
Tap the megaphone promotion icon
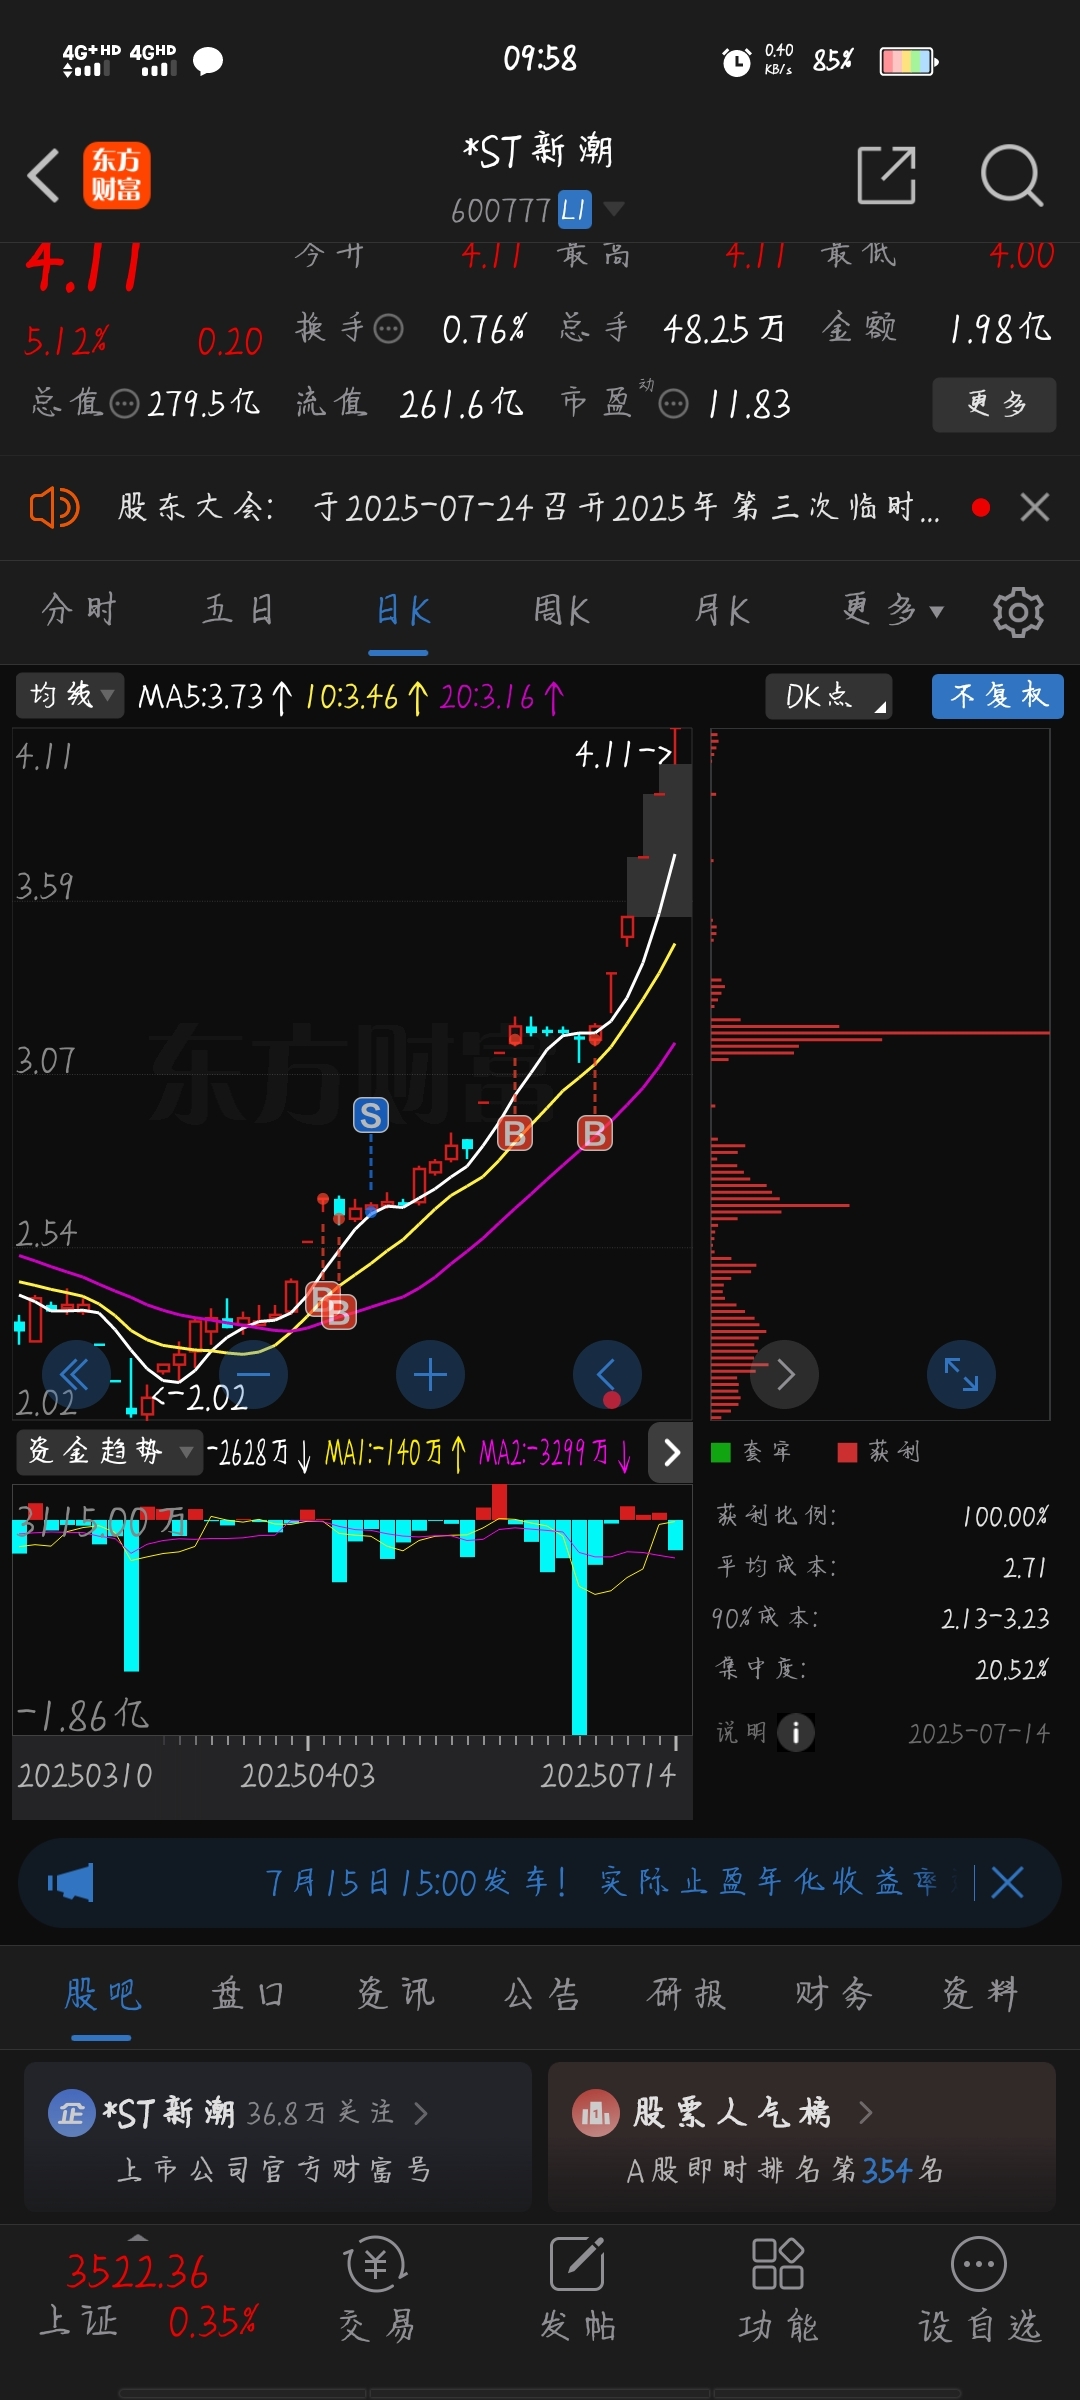coord(70,1882)
